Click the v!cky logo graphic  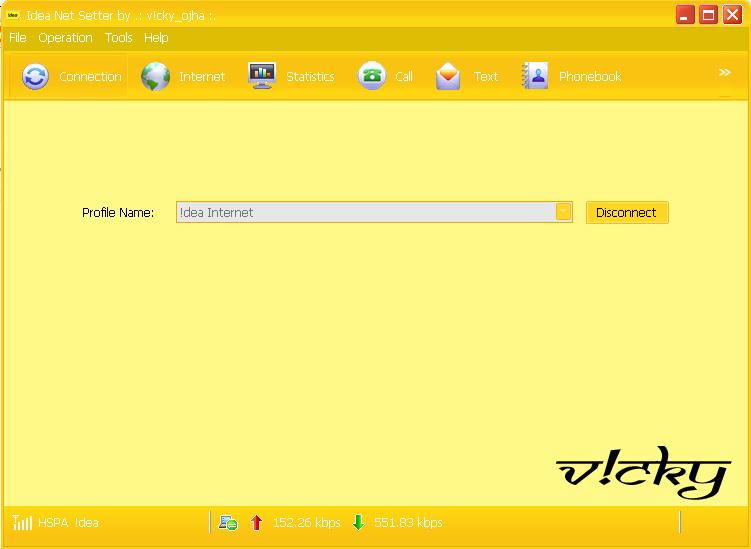coord(643,472)
